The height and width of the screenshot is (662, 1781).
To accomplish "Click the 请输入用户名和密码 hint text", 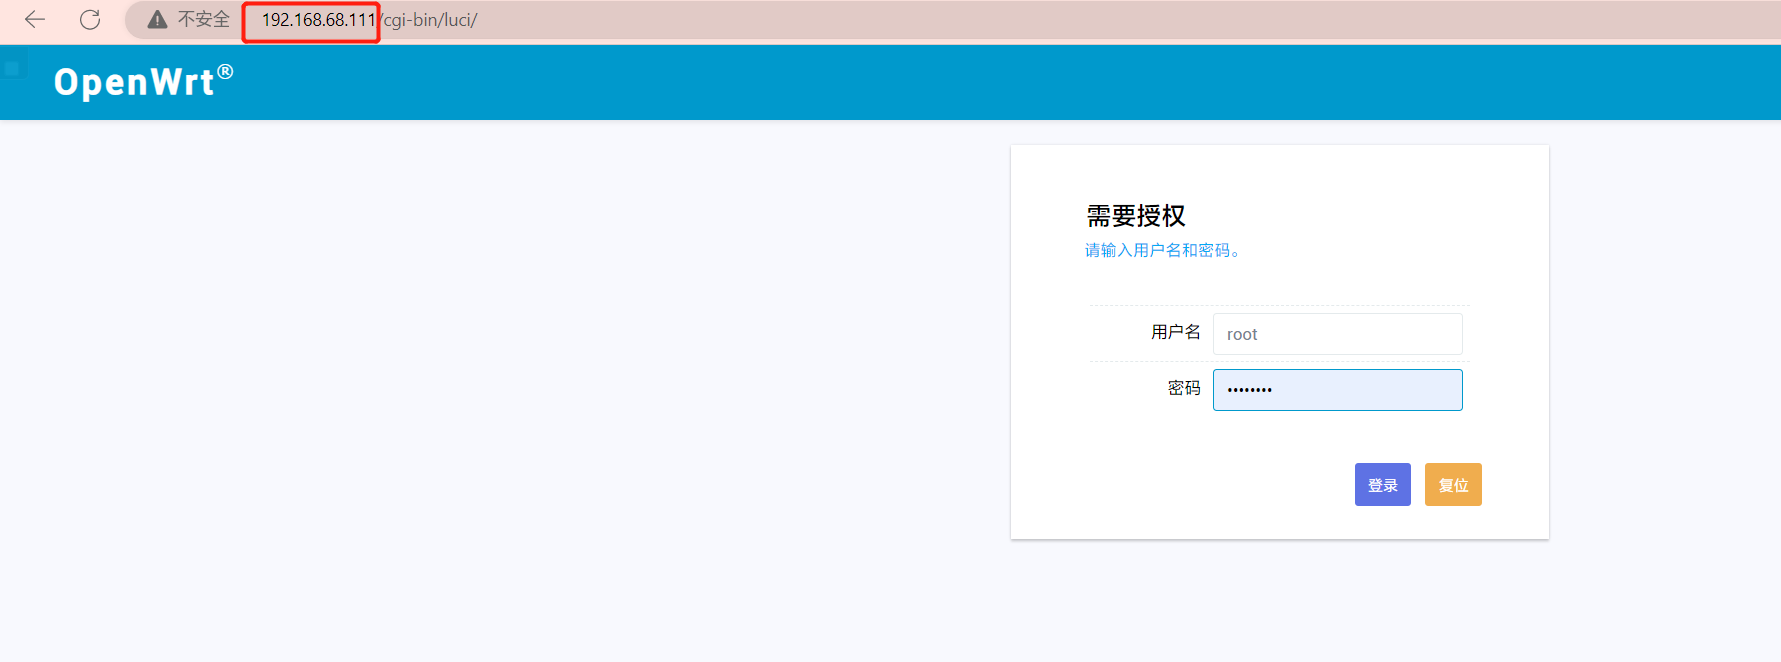I will (x=1162, y=250).
